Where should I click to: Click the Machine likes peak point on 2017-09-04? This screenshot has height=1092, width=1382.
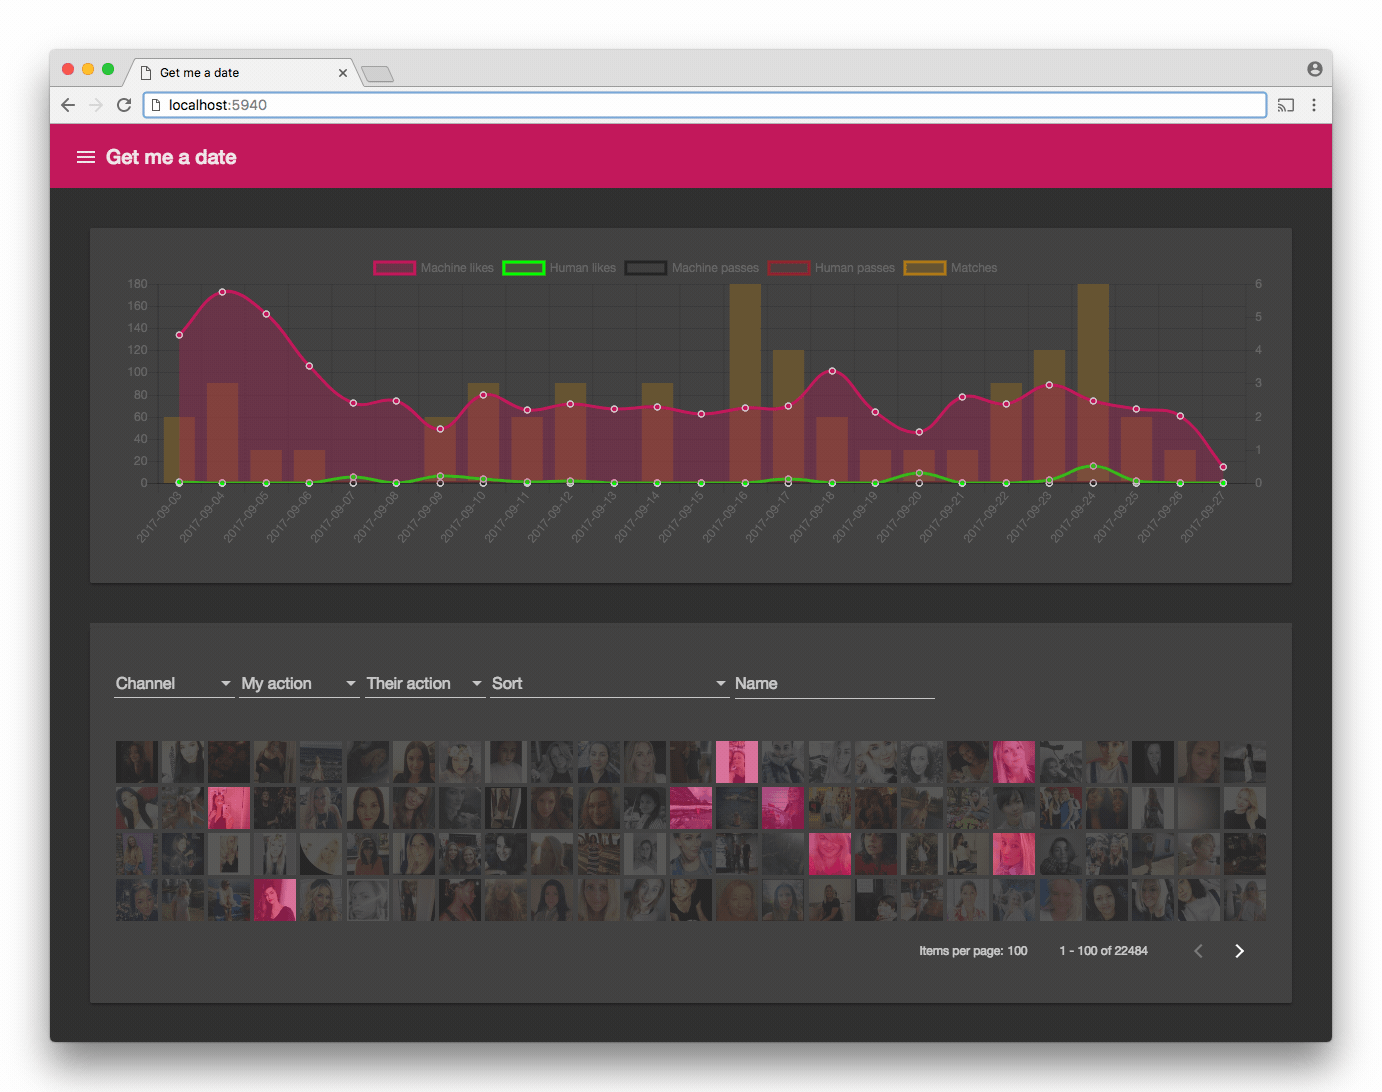(222, 292)
